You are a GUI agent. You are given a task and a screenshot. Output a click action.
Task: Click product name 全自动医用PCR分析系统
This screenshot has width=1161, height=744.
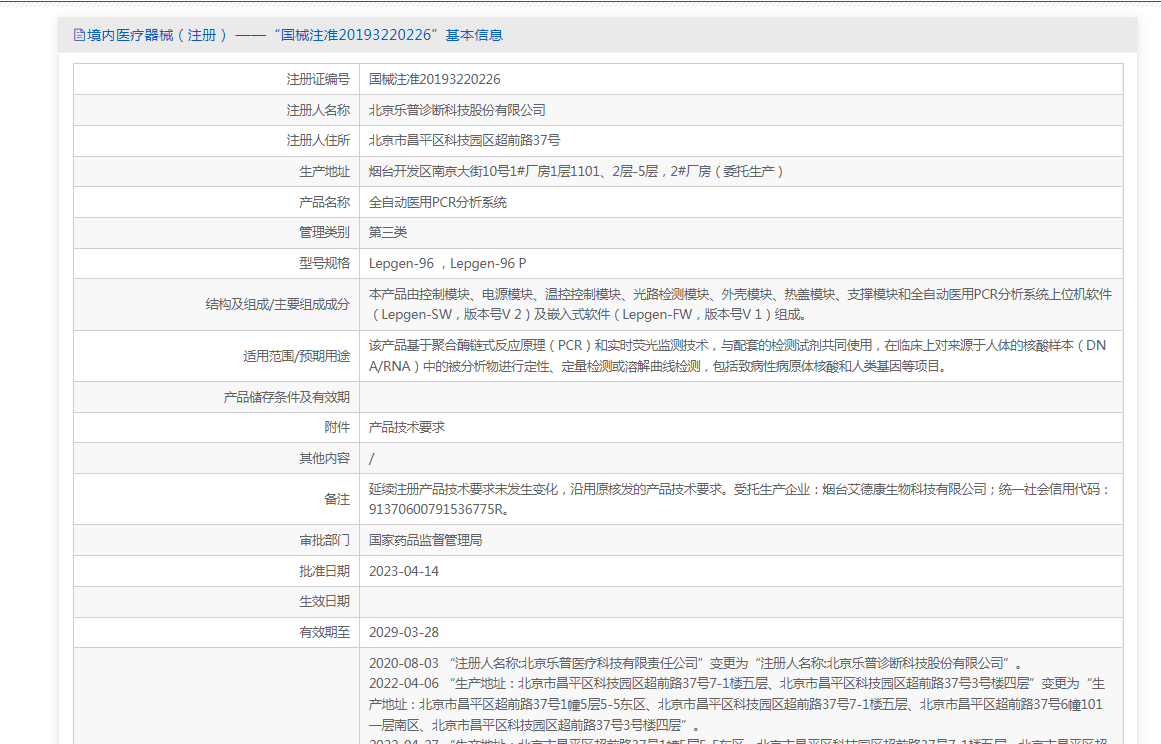pos(437,202)
